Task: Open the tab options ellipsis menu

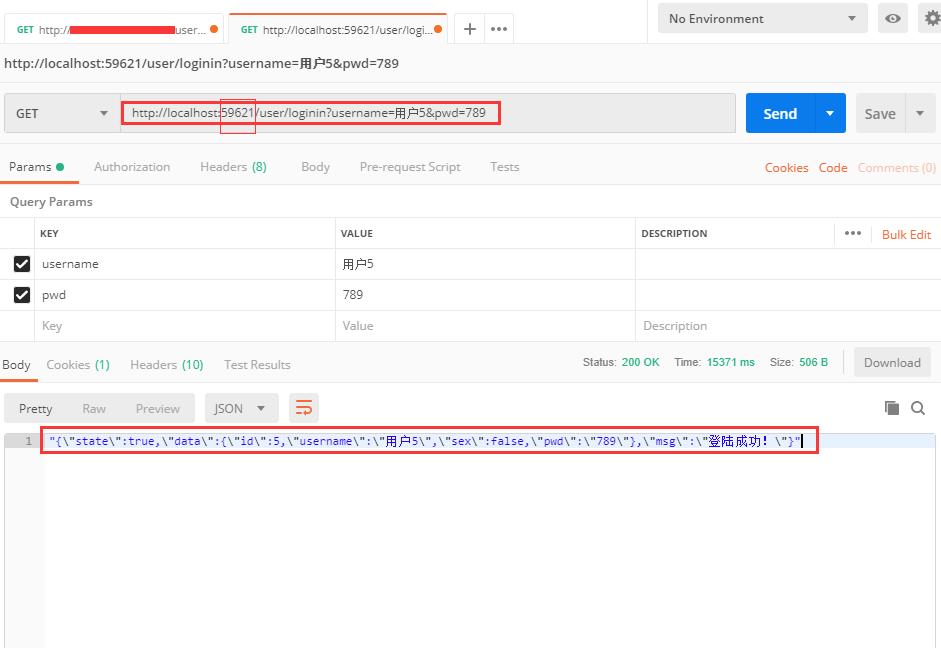Action: [499, 29]
